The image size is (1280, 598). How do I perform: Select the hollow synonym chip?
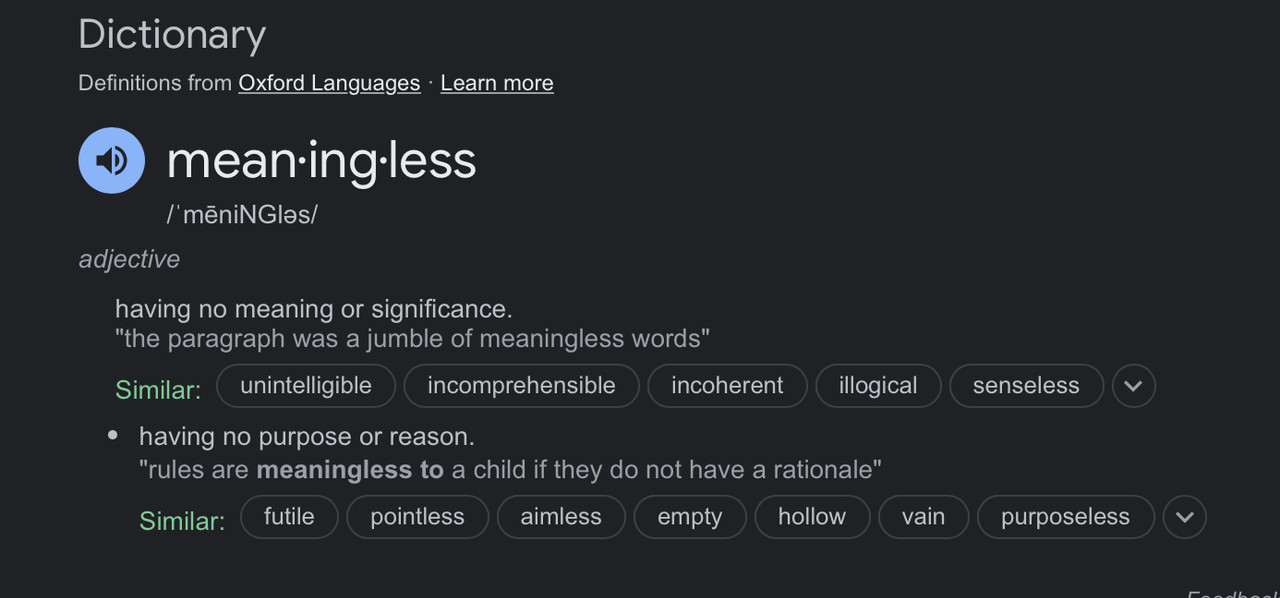click(812, 517)
